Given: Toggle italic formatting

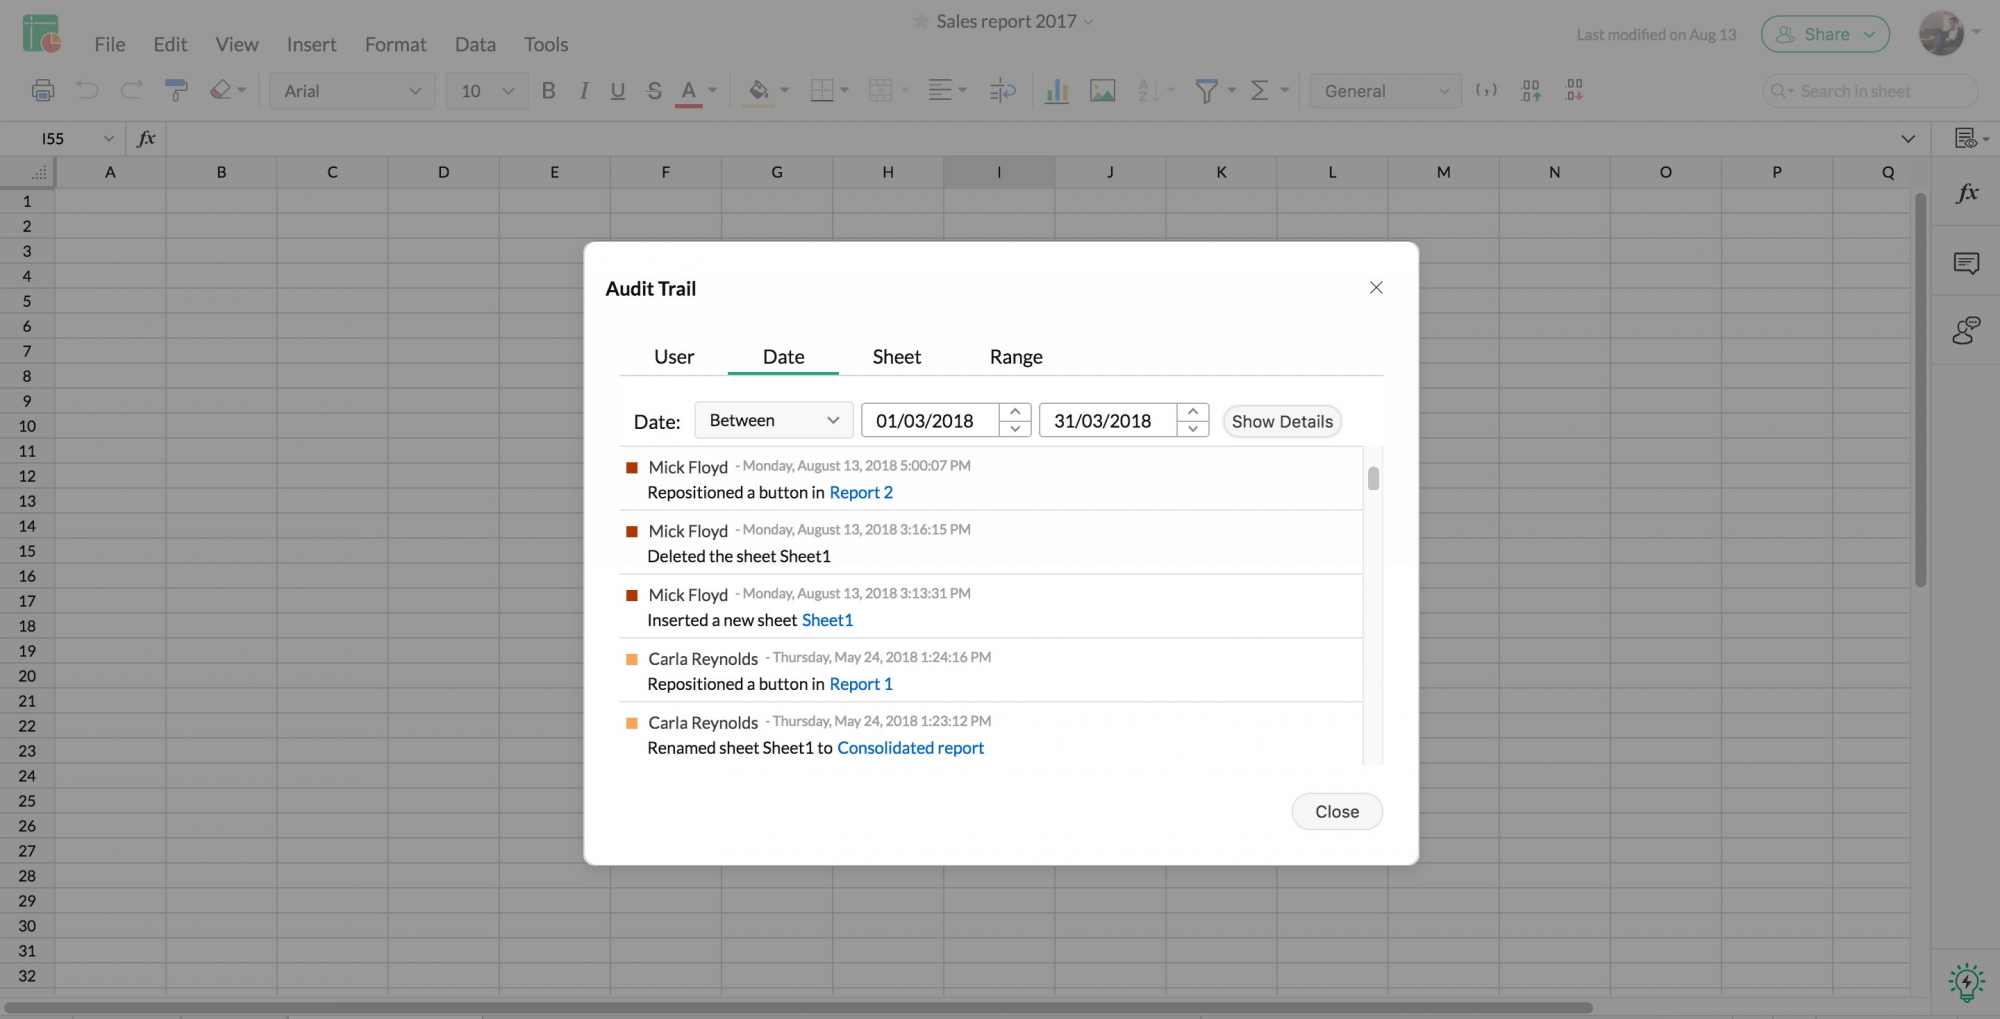Looking at the screenshot, I should pyautogui.click(x=583, y=91).
